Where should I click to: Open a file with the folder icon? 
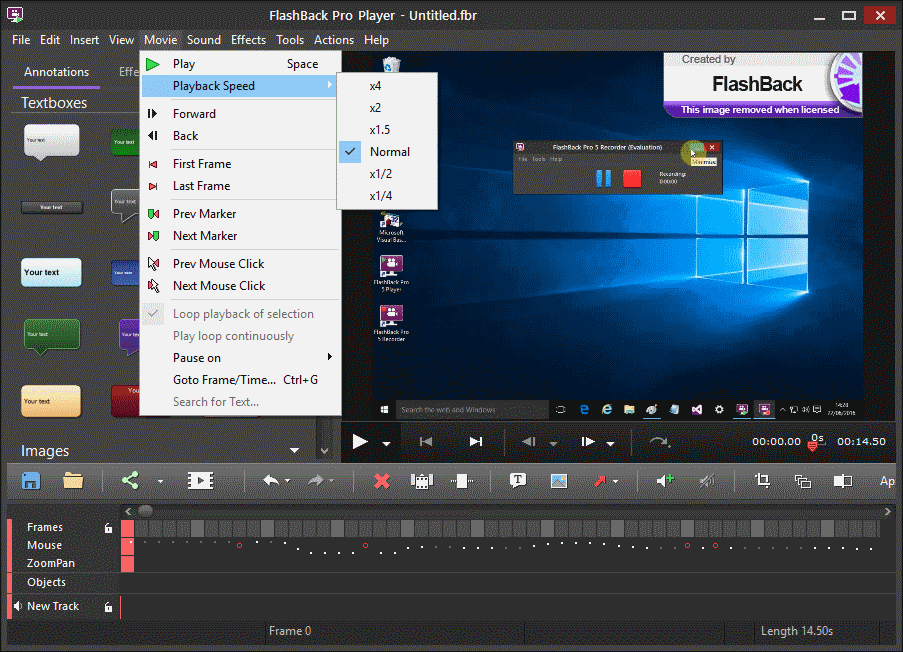point(73,480)
